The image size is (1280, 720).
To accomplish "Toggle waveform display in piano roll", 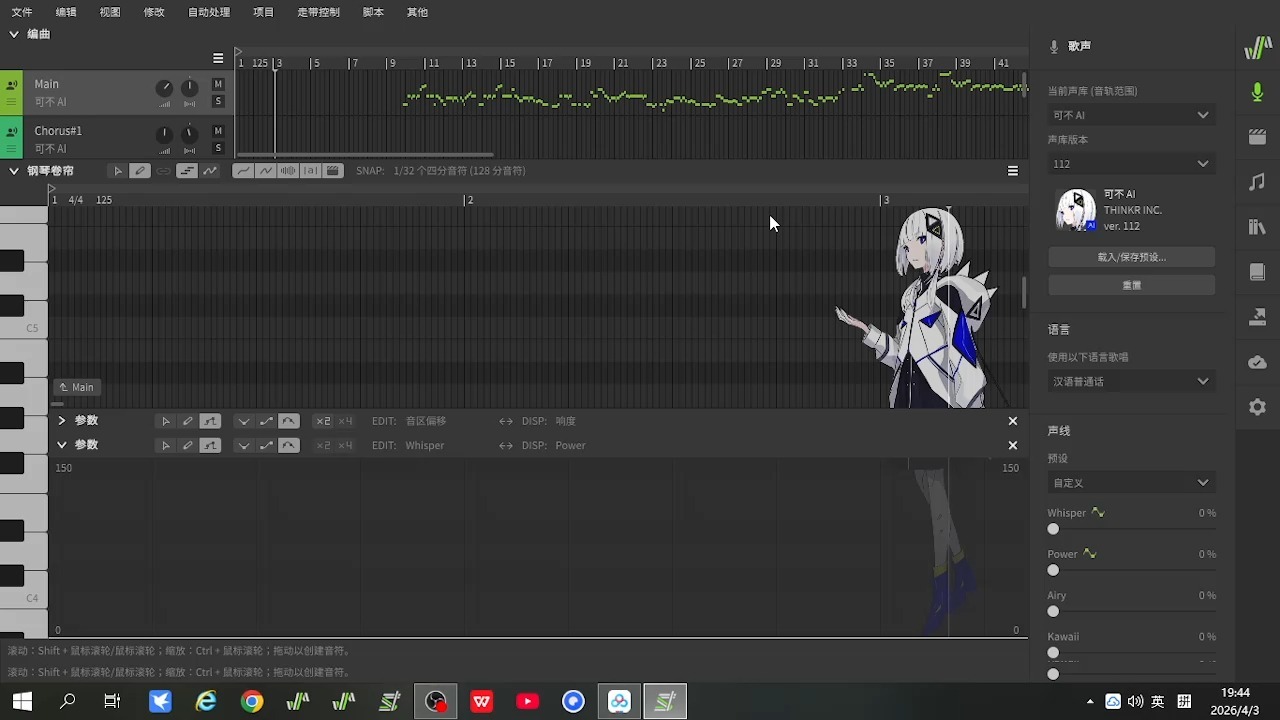I will tap(288, 171).
